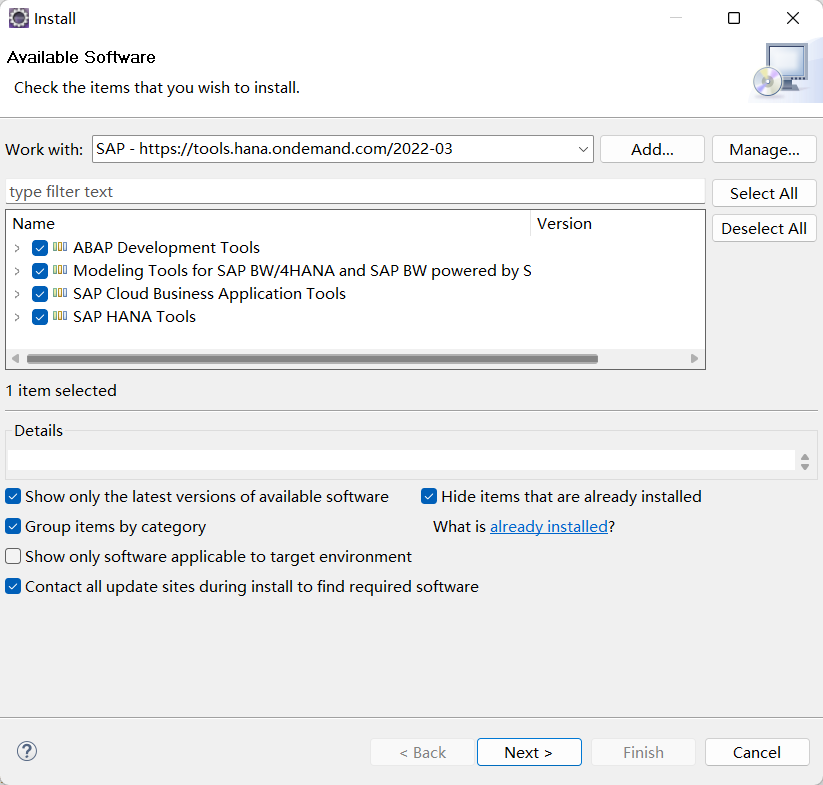Image resolution: width=823 pixels, height=785 pixels.
Task: Click the scroll left arrow in software list
Action: [15, 358]
